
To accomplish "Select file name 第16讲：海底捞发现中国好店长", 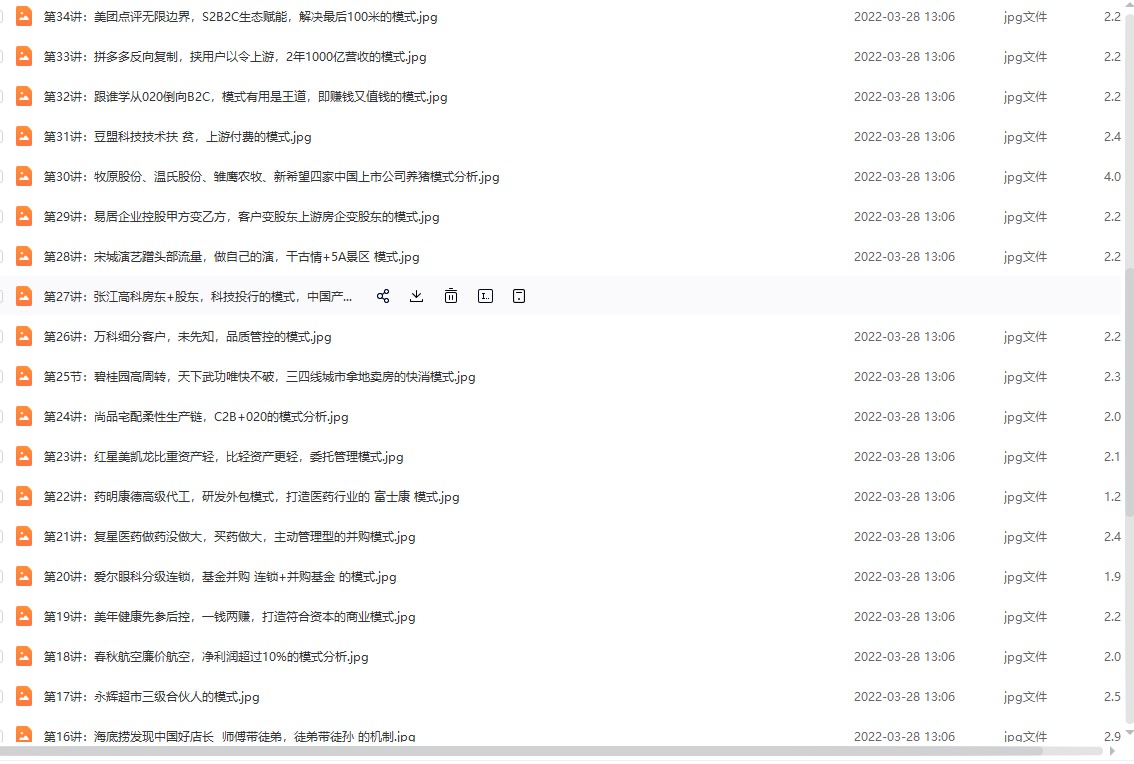I will (x=229, y=737).
